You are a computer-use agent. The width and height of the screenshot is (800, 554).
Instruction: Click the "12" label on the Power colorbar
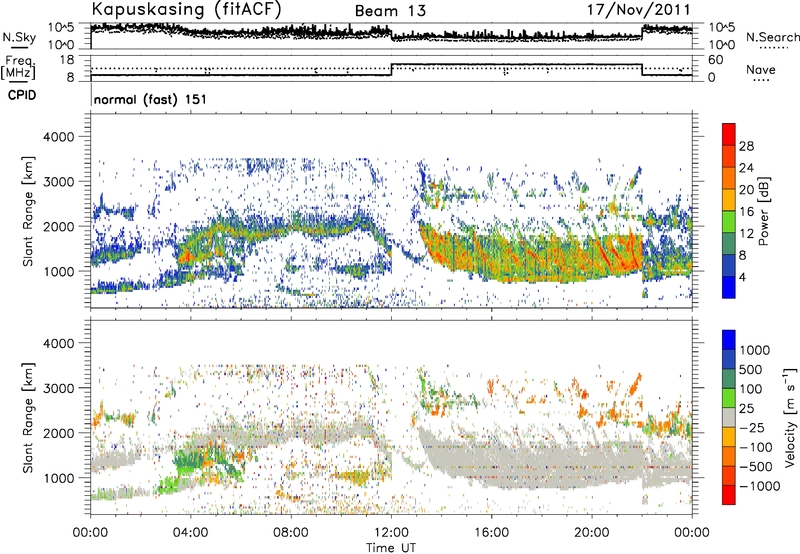point(746,234)
